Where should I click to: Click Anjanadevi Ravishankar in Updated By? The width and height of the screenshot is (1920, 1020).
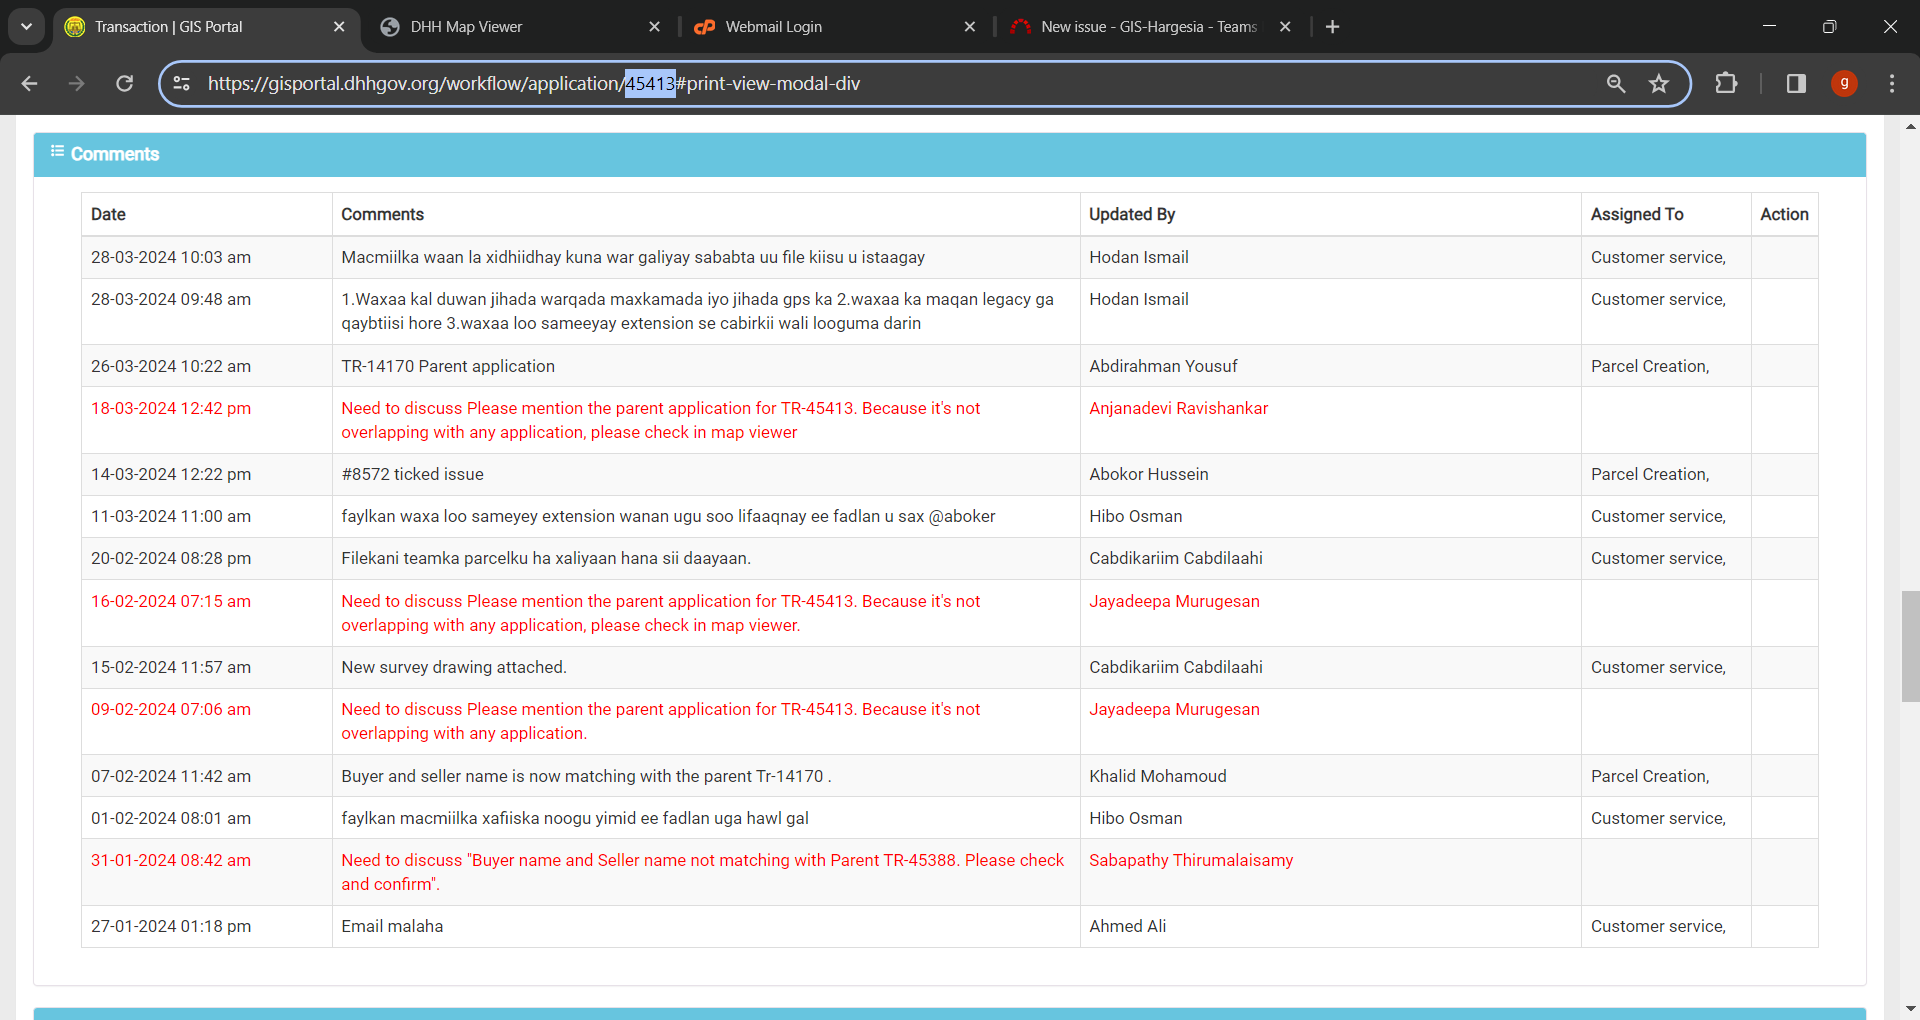point(1178,408)
